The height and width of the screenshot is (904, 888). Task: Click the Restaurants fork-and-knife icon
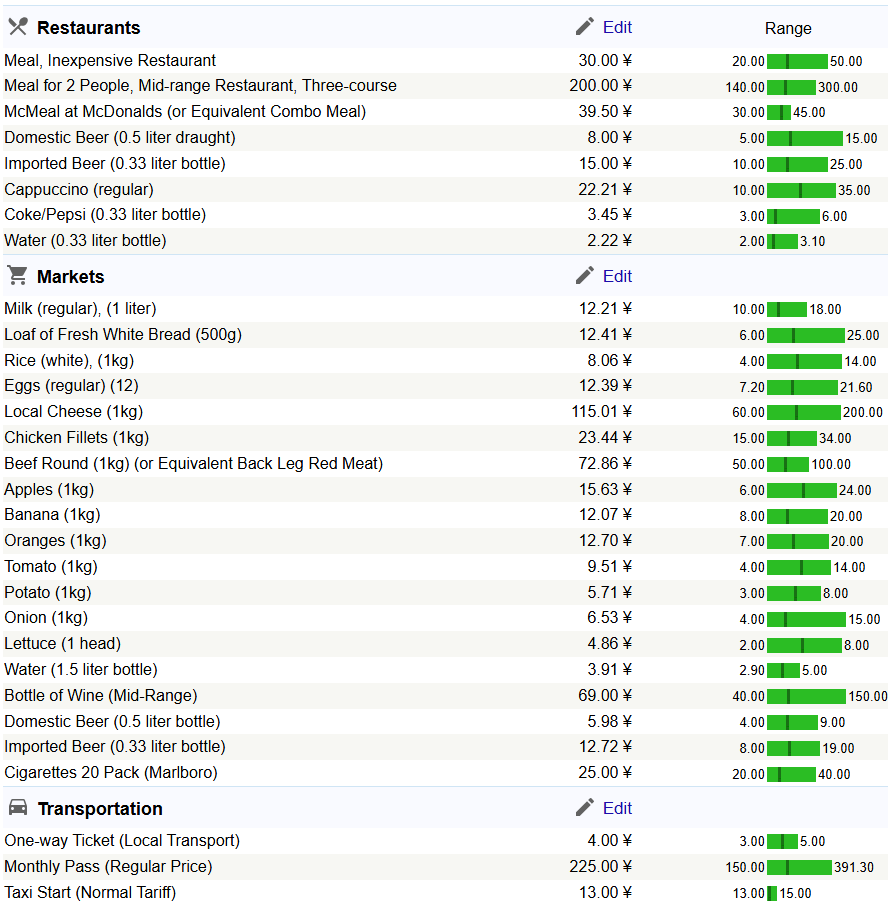tap(18, 27)
